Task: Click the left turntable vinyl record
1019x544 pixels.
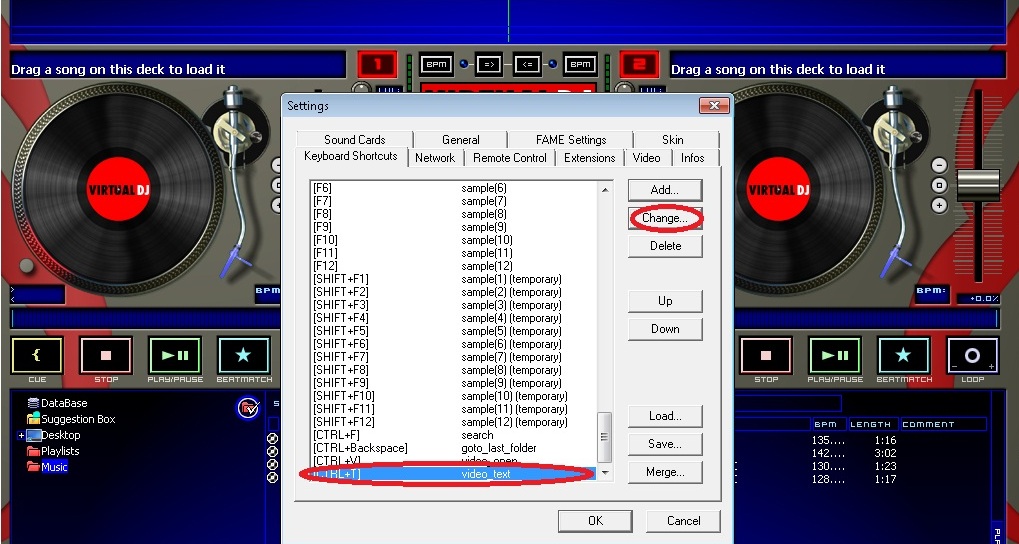Action: click(x=118, y=190)
